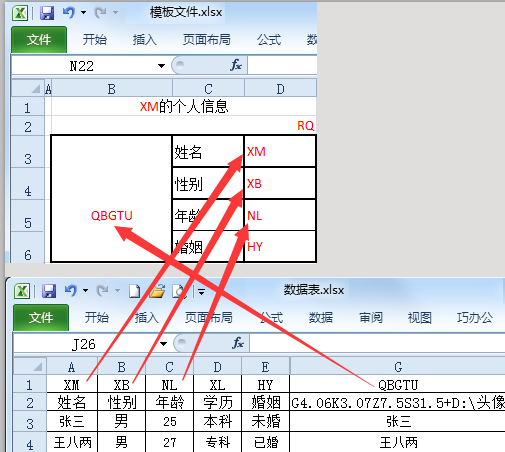Open the Customize Quick Access Toolbar dropdown
Viewport: 505px width, 452px height.
201,292
